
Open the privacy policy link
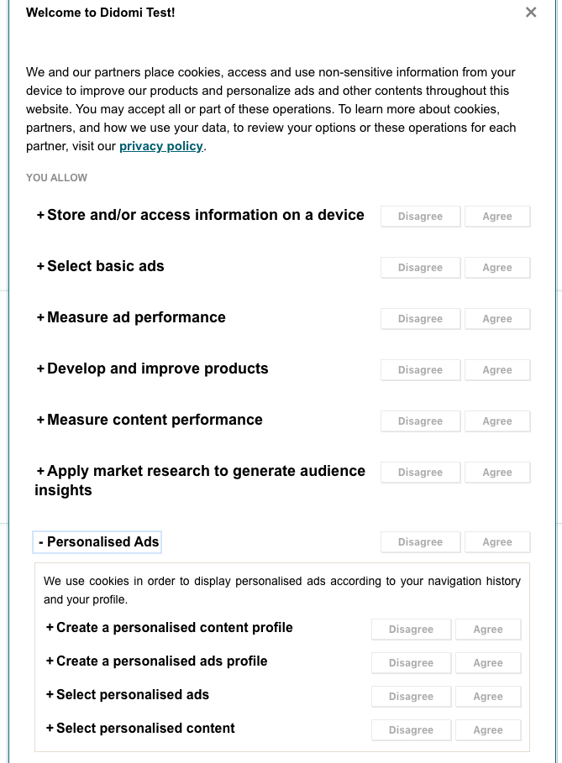(x=161, y=146)
